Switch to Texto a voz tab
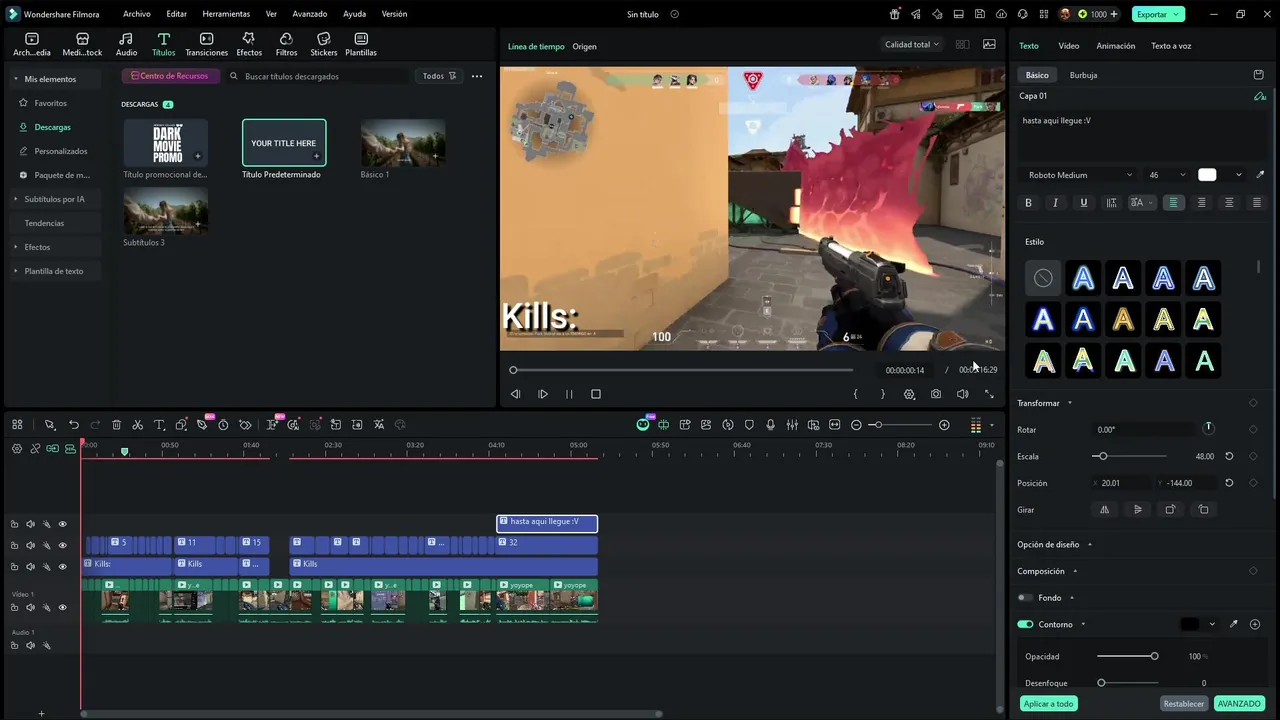 coord(1171,46)
